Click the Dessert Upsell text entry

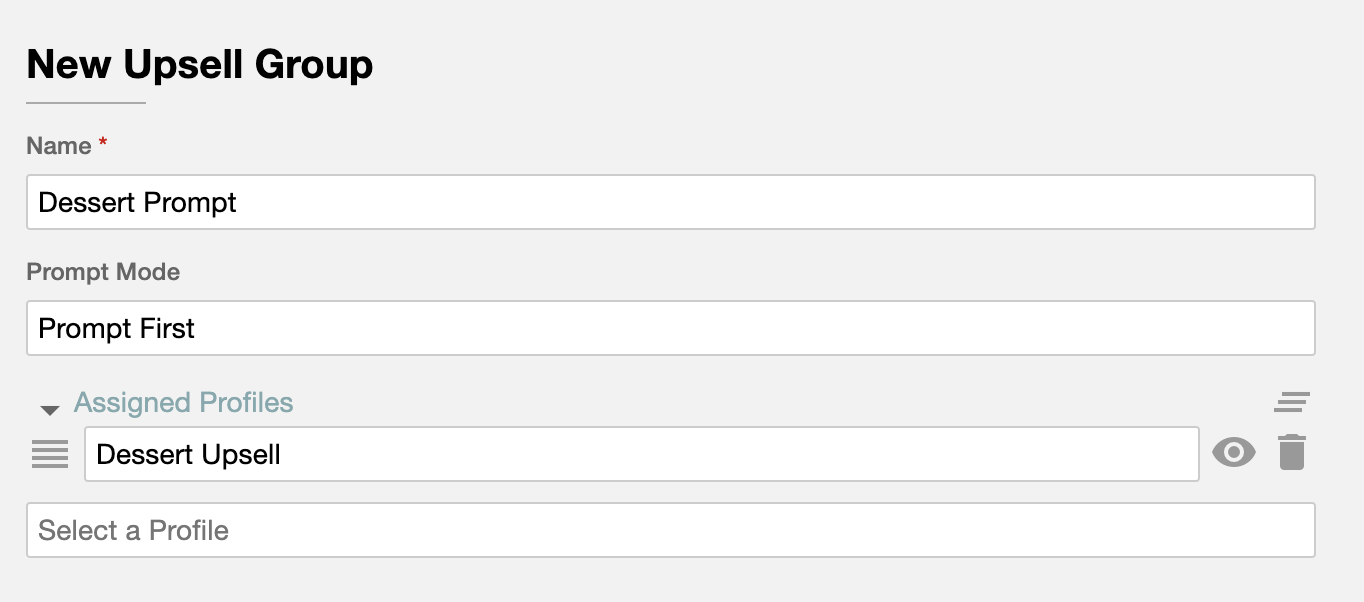(188, 455)
